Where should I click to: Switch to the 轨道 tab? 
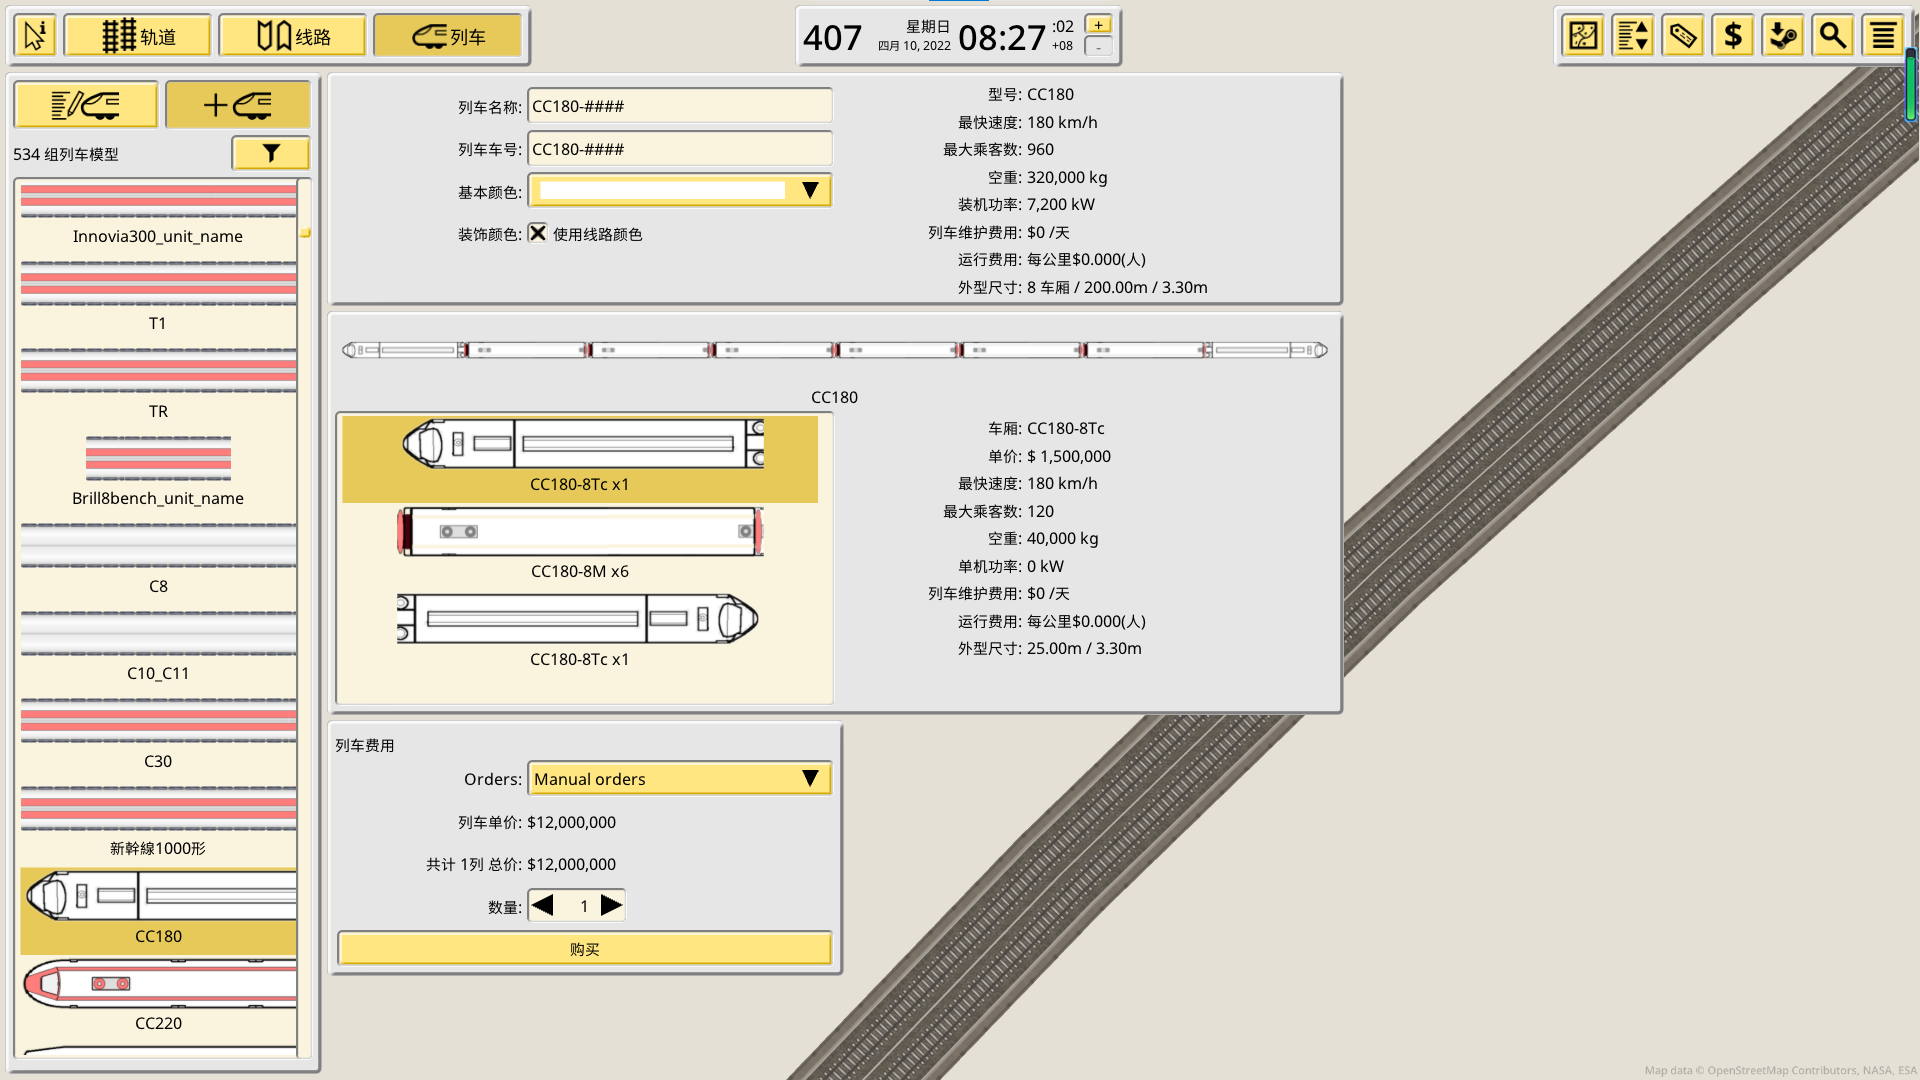138,37
